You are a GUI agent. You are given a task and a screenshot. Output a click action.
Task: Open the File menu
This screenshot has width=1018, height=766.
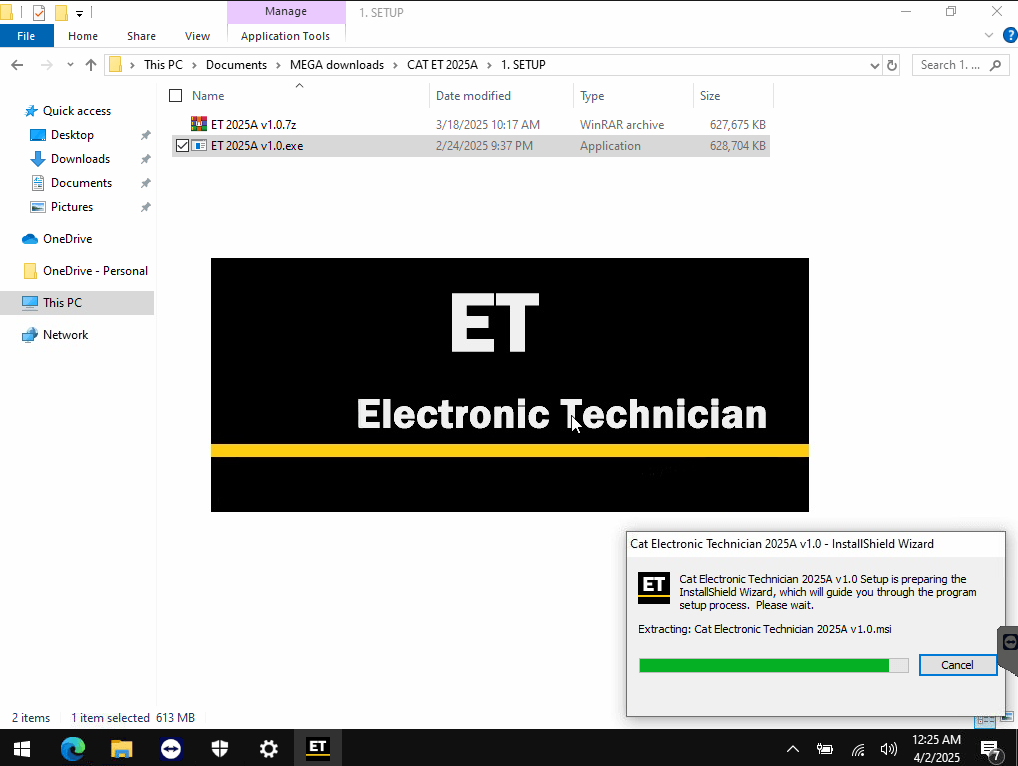point(27,36)
